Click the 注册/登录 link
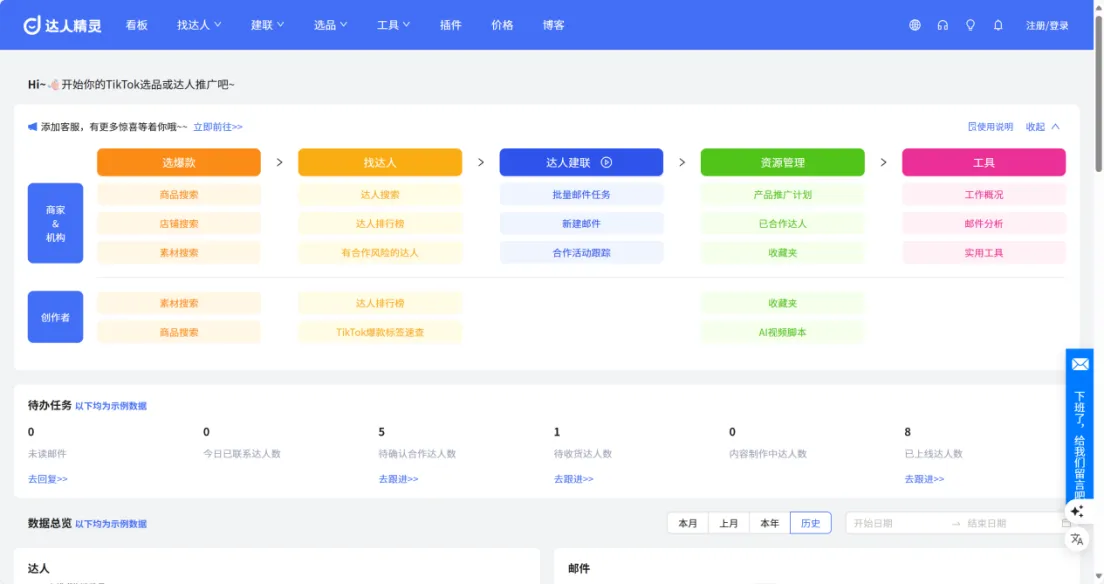The width and height of the screenshot is (1104, 584). click(1048, 25)
